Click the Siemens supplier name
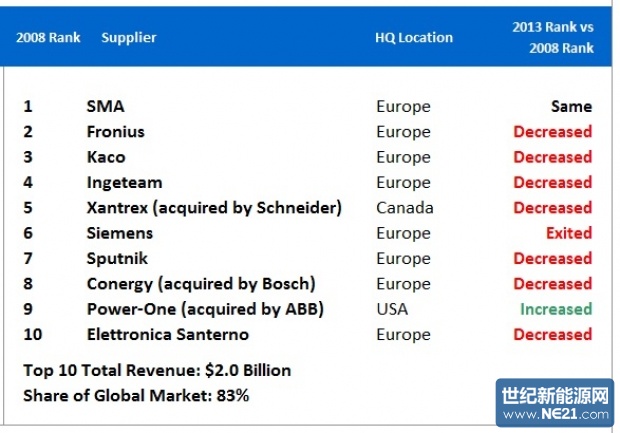The image size is (620, 433). pyautogui.click(x=119, y=233)
